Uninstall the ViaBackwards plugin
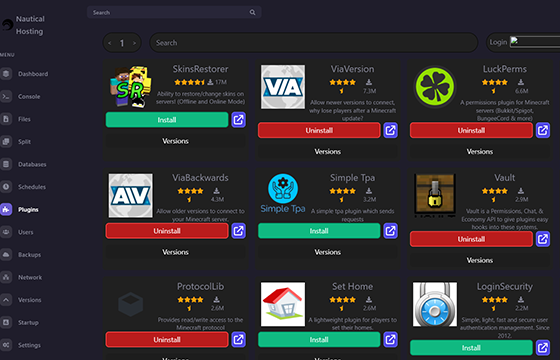Screen dimensions: 560x360 coord(167,231)
